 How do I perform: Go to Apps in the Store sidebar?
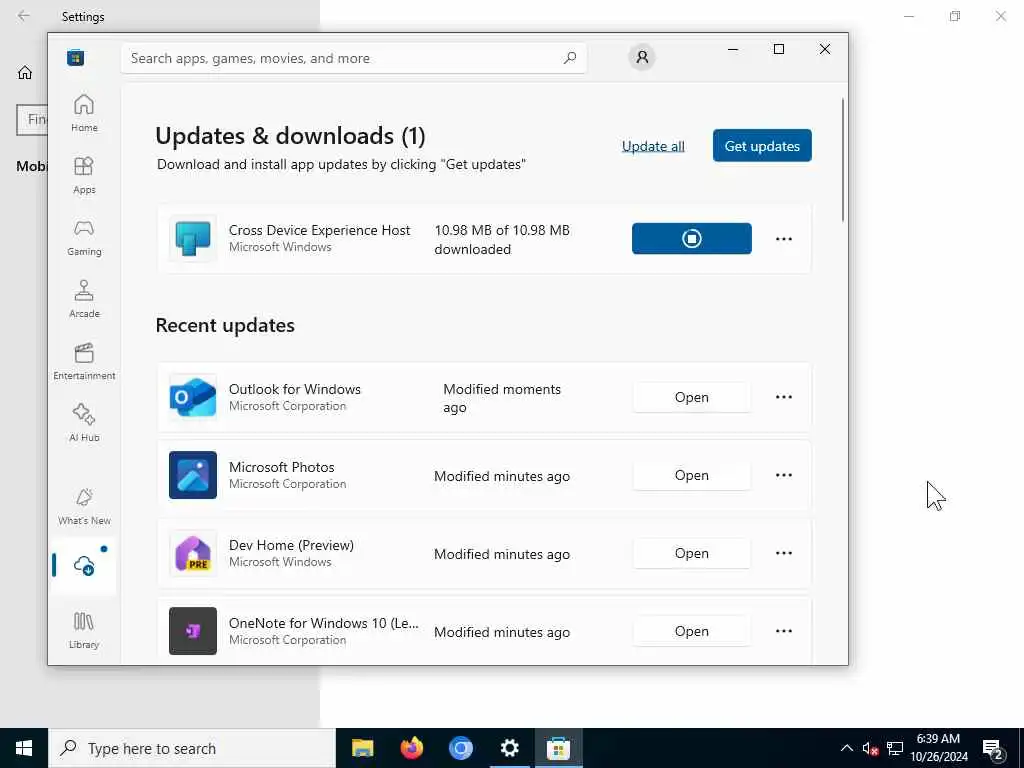click(84, 175)
